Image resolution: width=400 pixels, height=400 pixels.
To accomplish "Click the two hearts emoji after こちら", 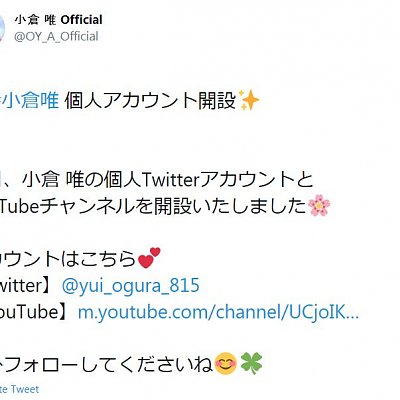I will [149, 258].
